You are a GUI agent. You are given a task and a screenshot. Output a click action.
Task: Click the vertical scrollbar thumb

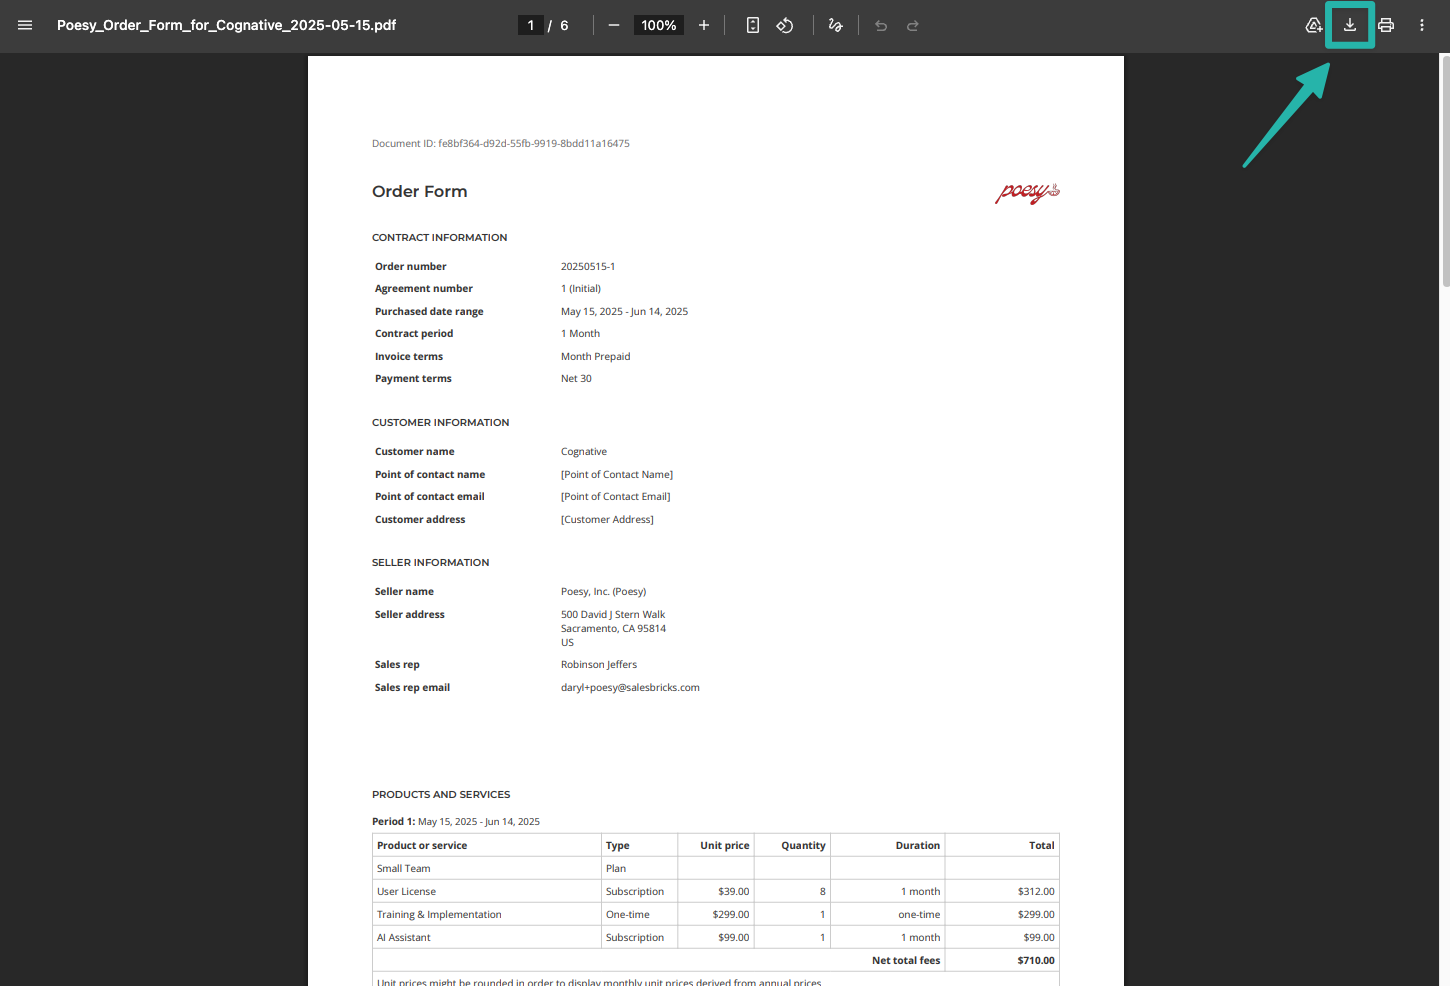pyautogui.click(x=1445, y=170)
